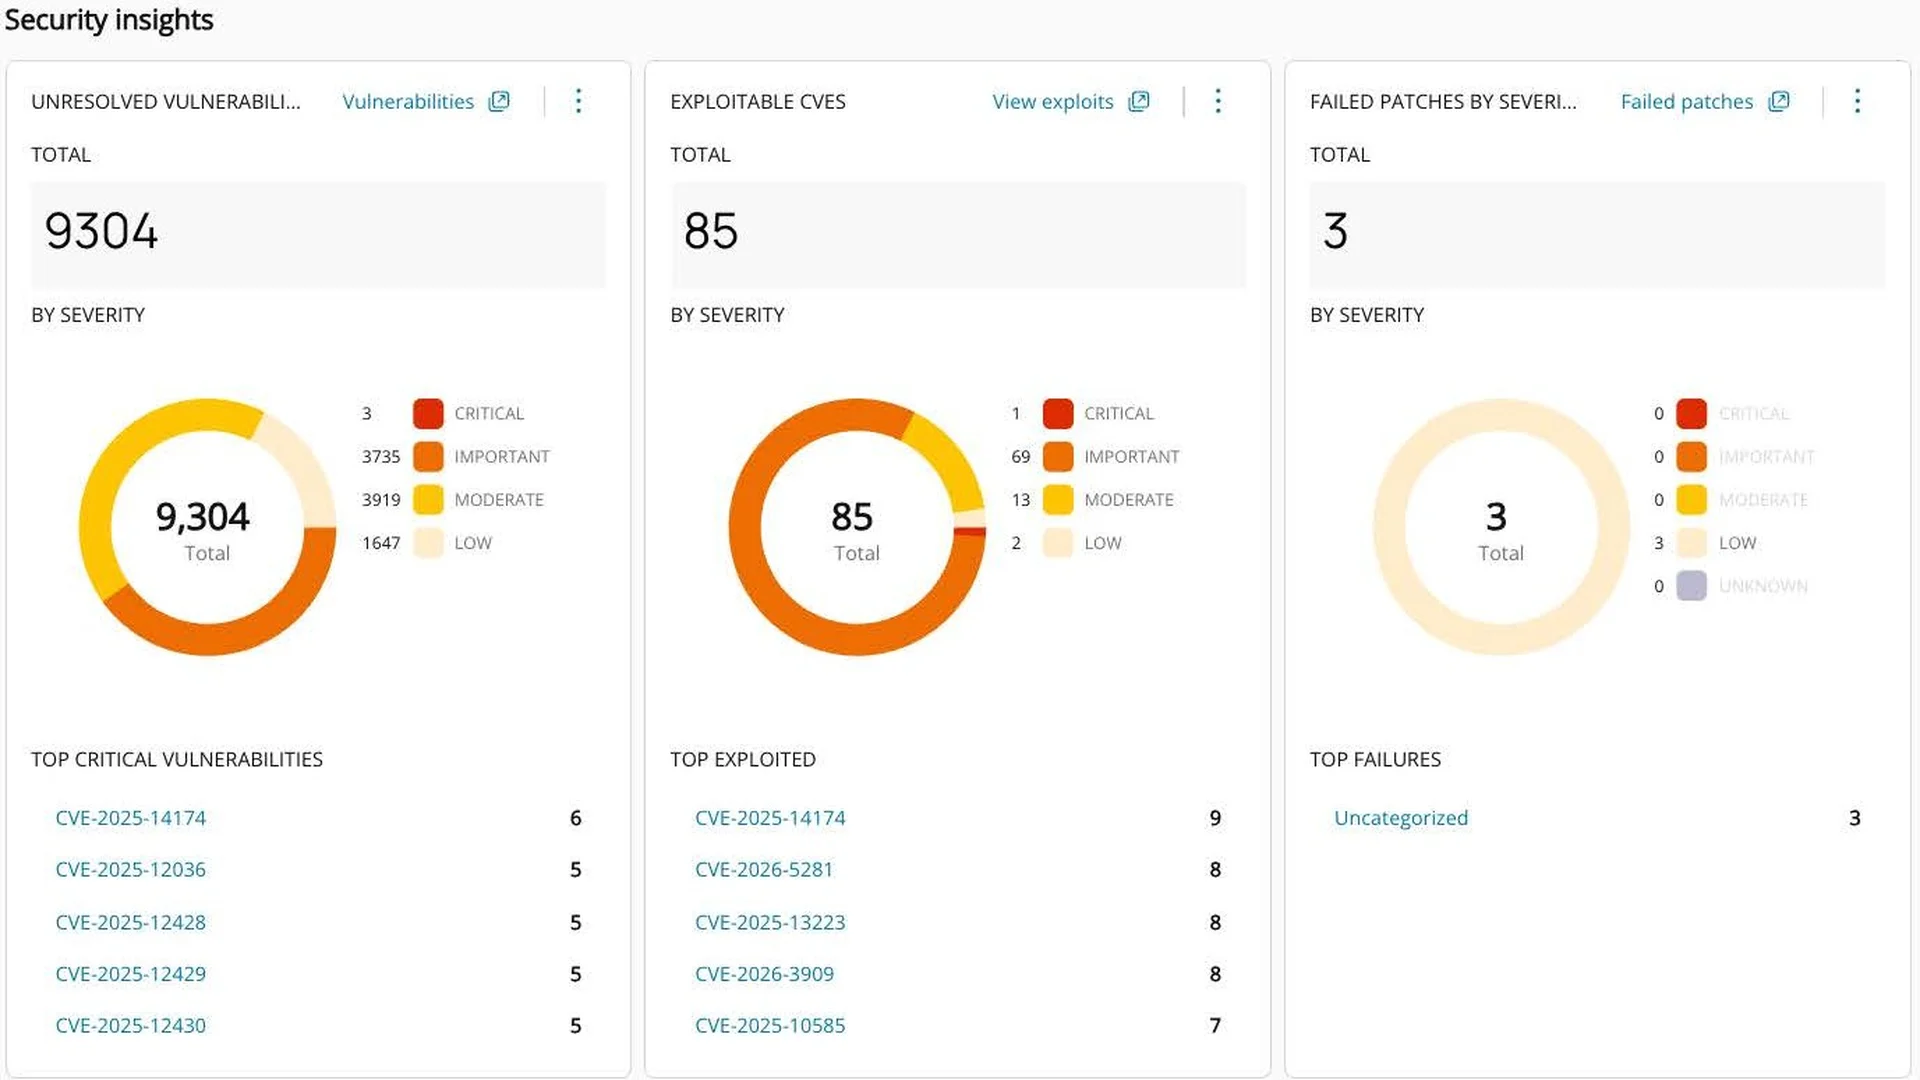
Task: Open CVE-2026-3909 under Top Exploited
Action: click(764, 974)
